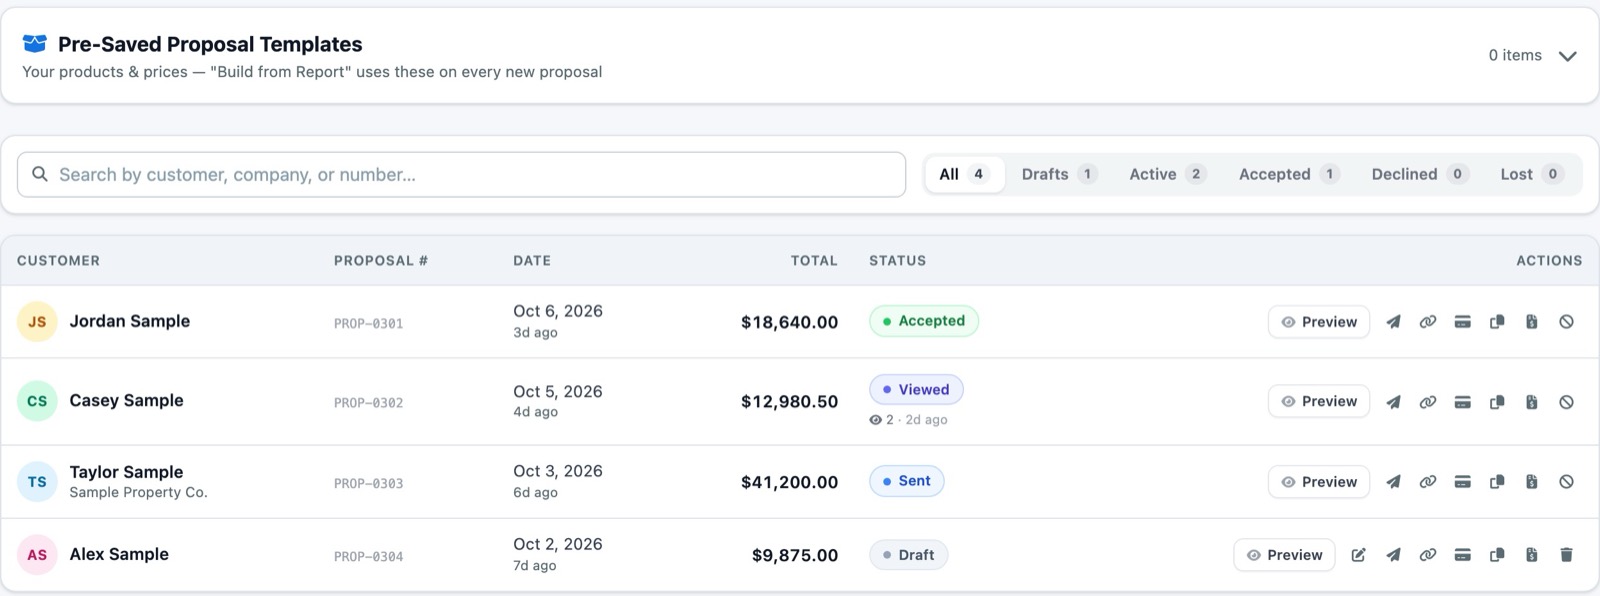Open payment card icon in Alex Sample row
The image size is (1600, 596).
tap(1462, 555)
